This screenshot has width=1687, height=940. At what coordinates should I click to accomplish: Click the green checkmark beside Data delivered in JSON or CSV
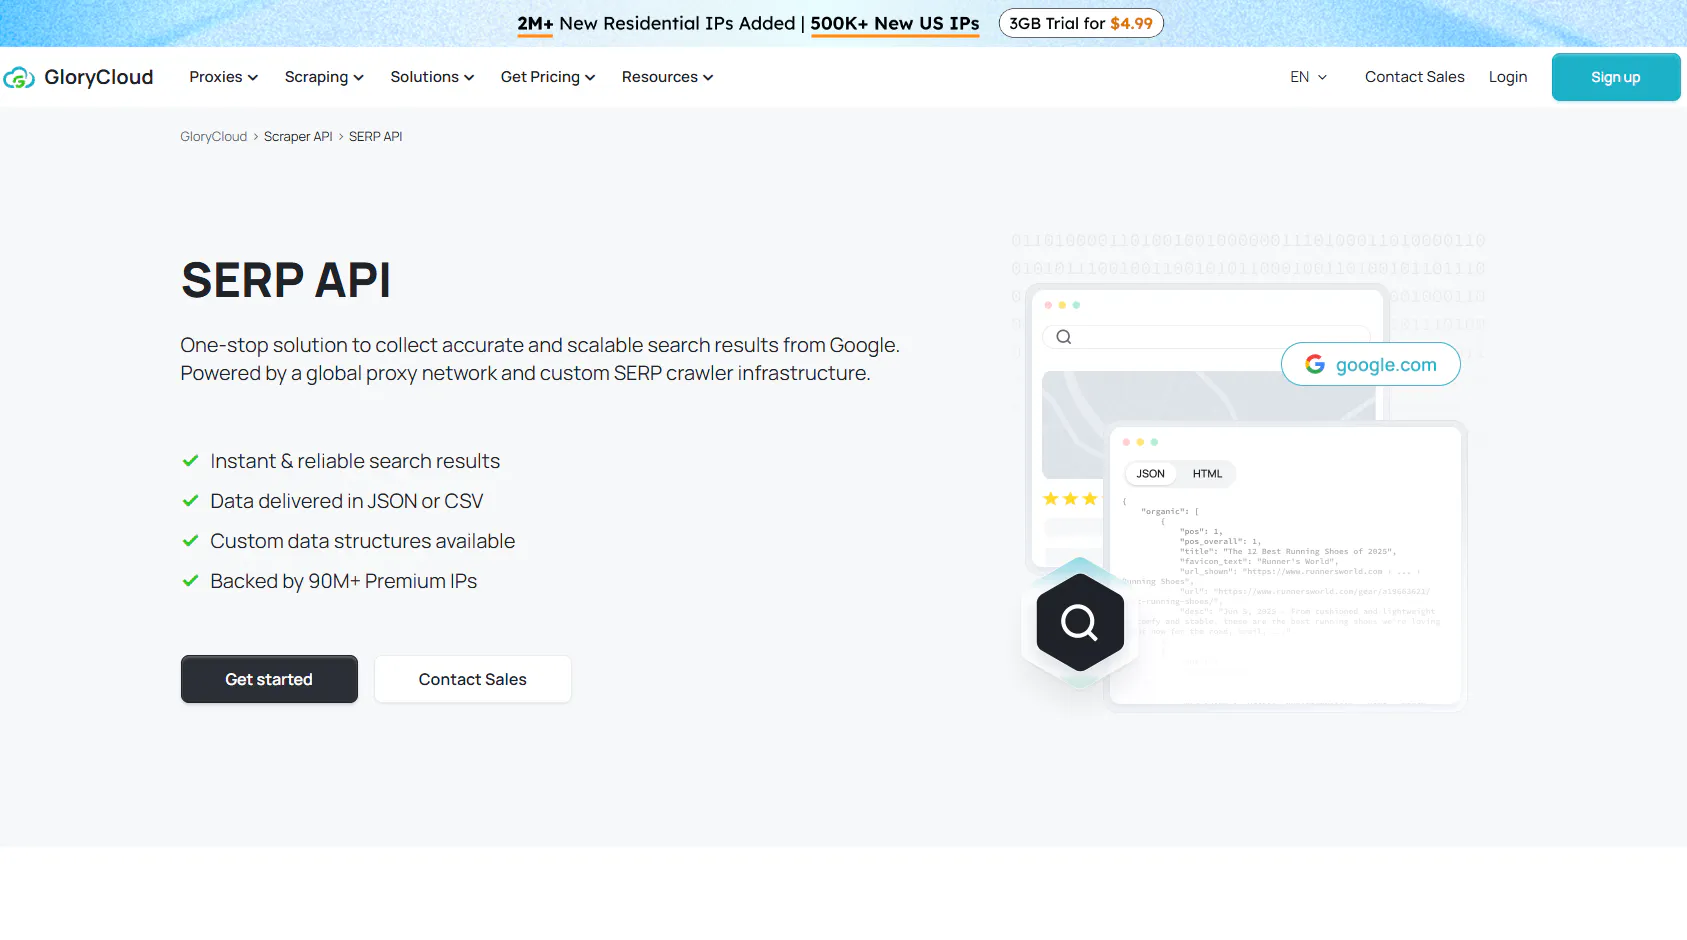[x=190, y=501]
